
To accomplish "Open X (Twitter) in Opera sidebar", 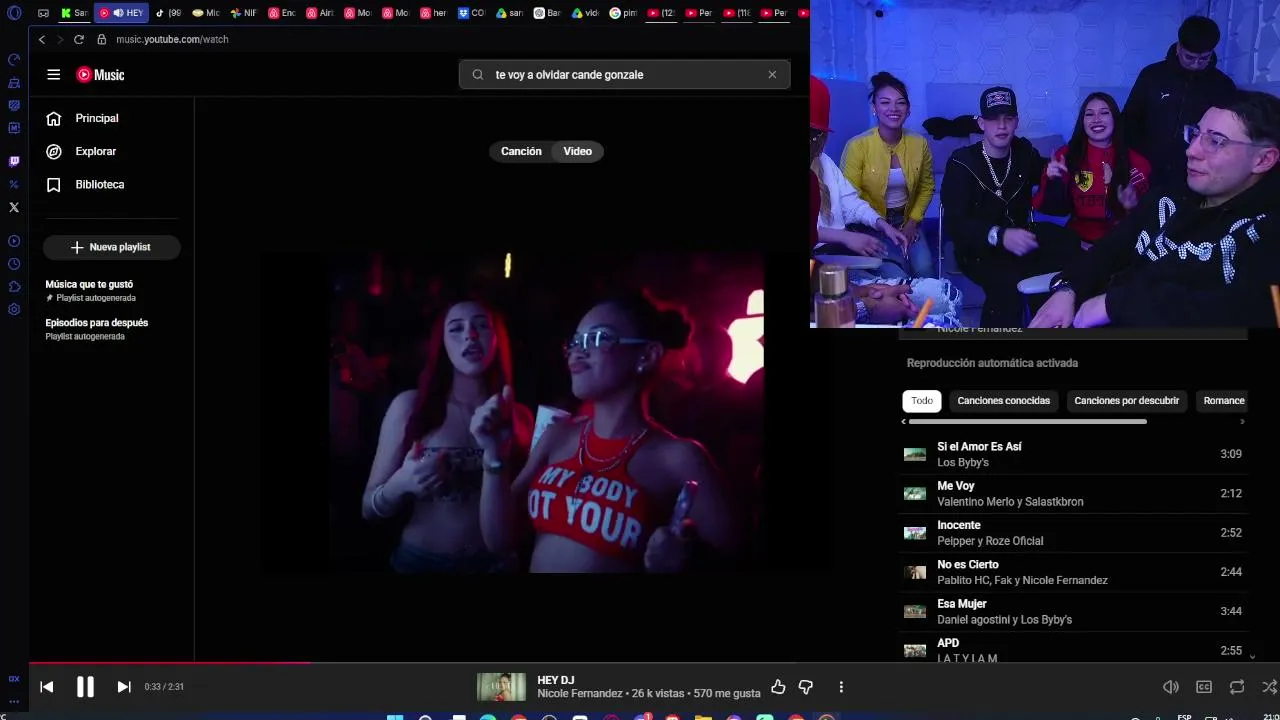I will 14,207.
